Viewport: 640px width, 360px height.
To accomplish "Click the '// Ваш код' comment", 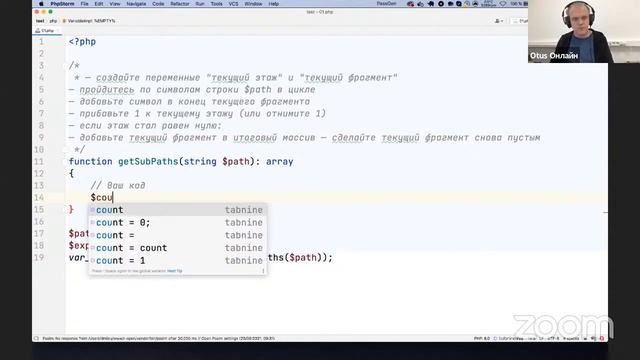I will click(x=118, y=186).
